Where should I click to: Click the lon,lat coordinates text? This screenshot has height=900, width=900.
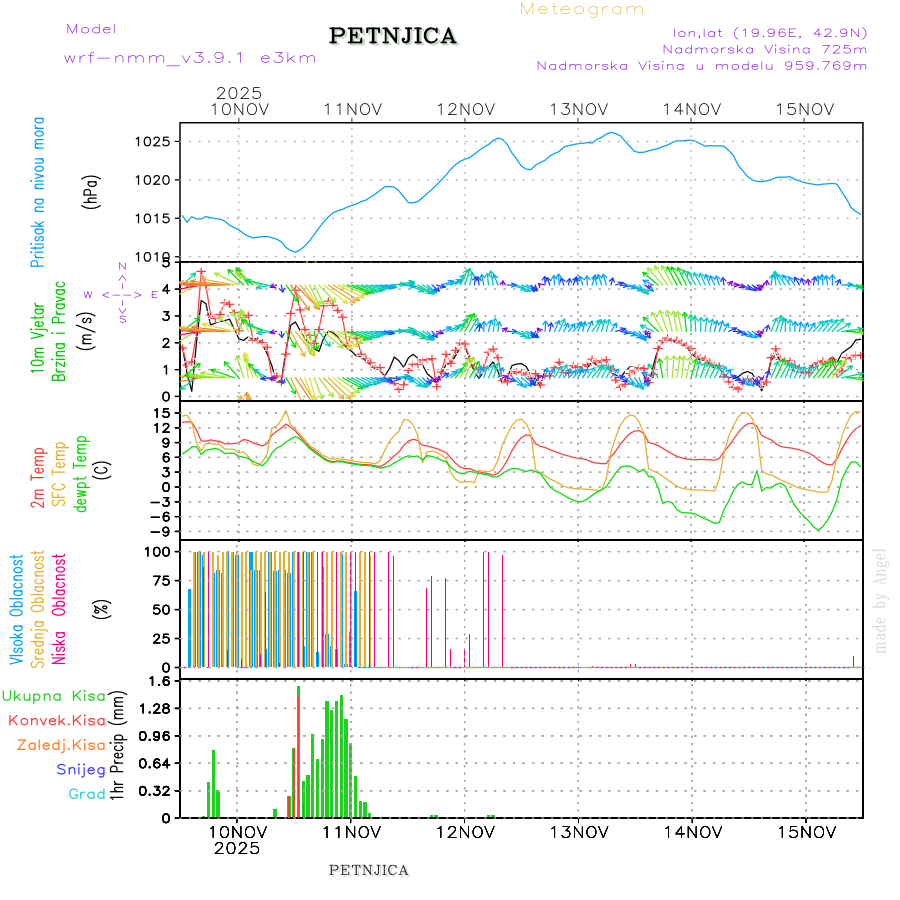pyautogui.click(x=769, y=31)
